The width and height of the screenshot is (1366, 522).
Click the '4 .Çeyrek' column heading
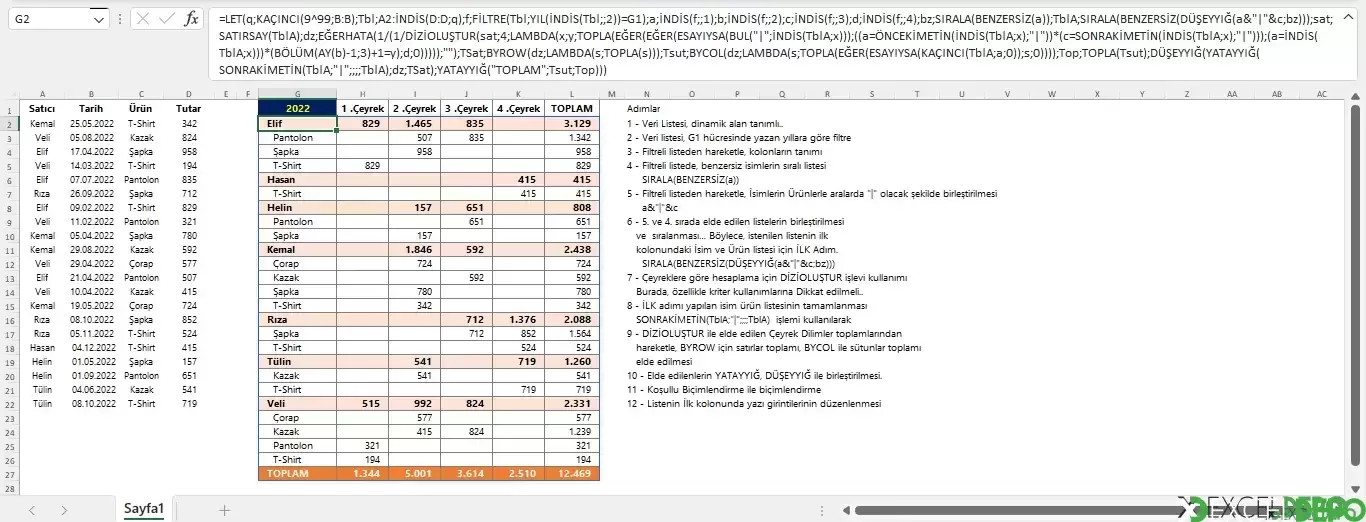519,108
